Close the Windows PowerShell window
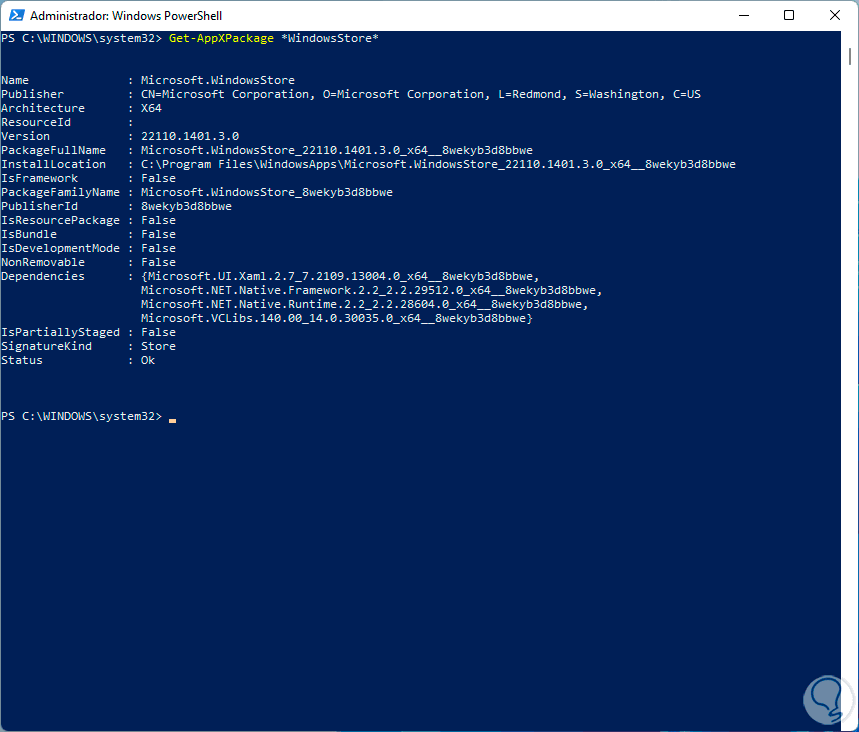This screenshot has width=859, height=732. tap(834, 16)
